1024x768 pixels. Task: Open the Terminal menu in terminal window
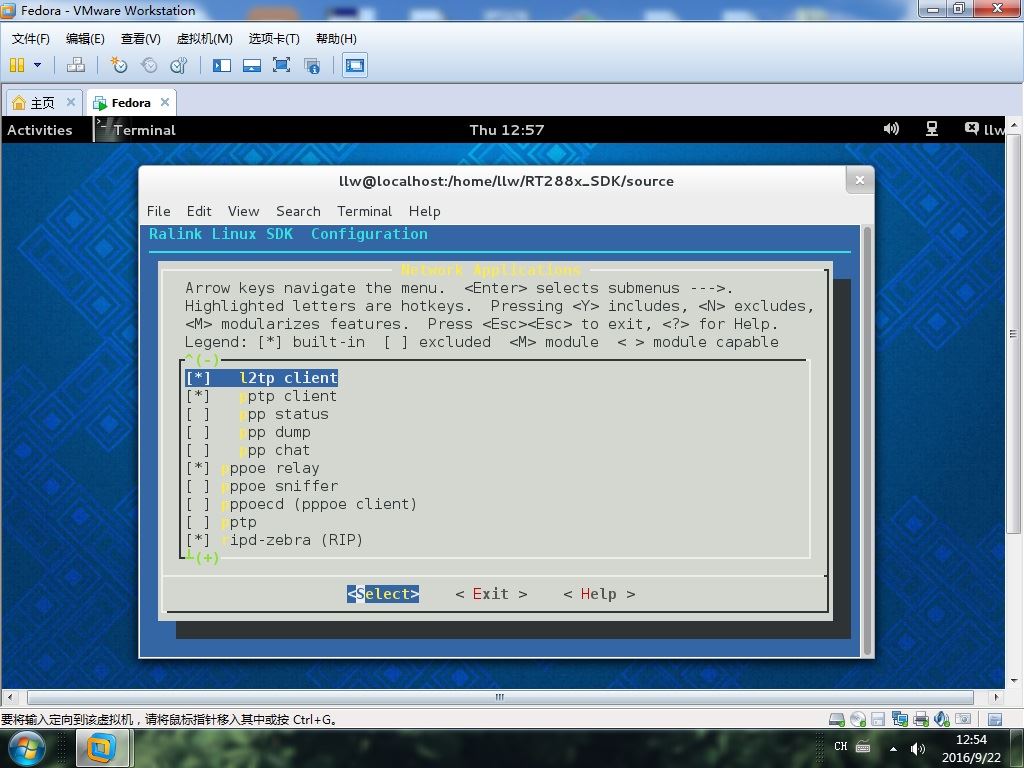(364, 211)
